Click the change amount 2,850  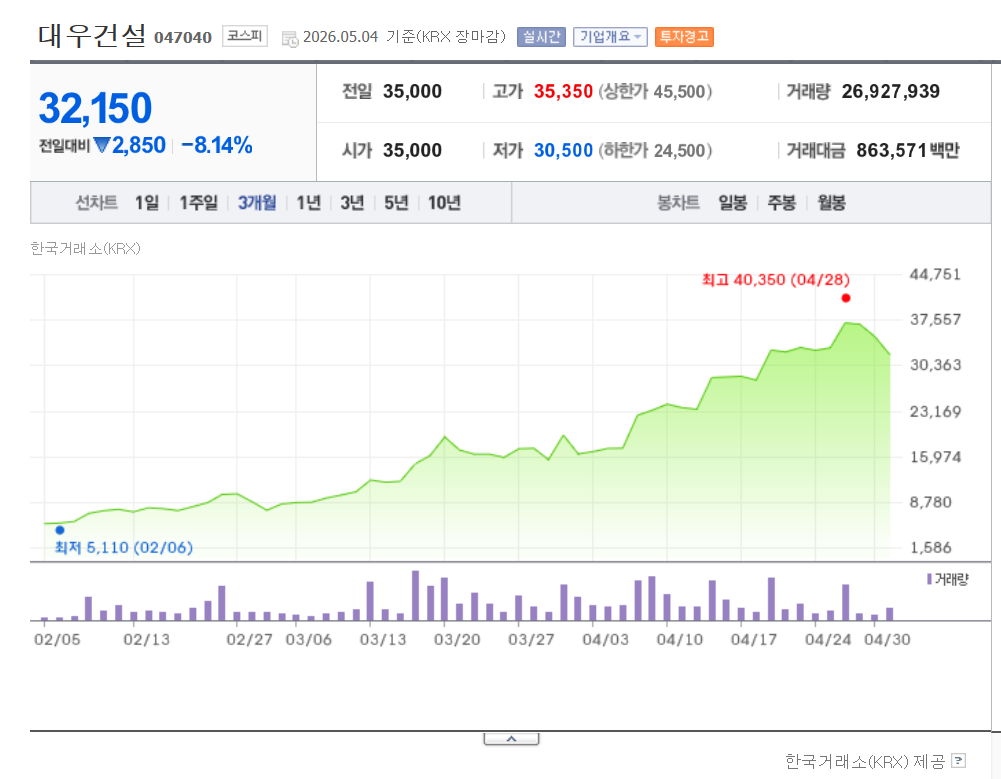click(x=139, y=146)
